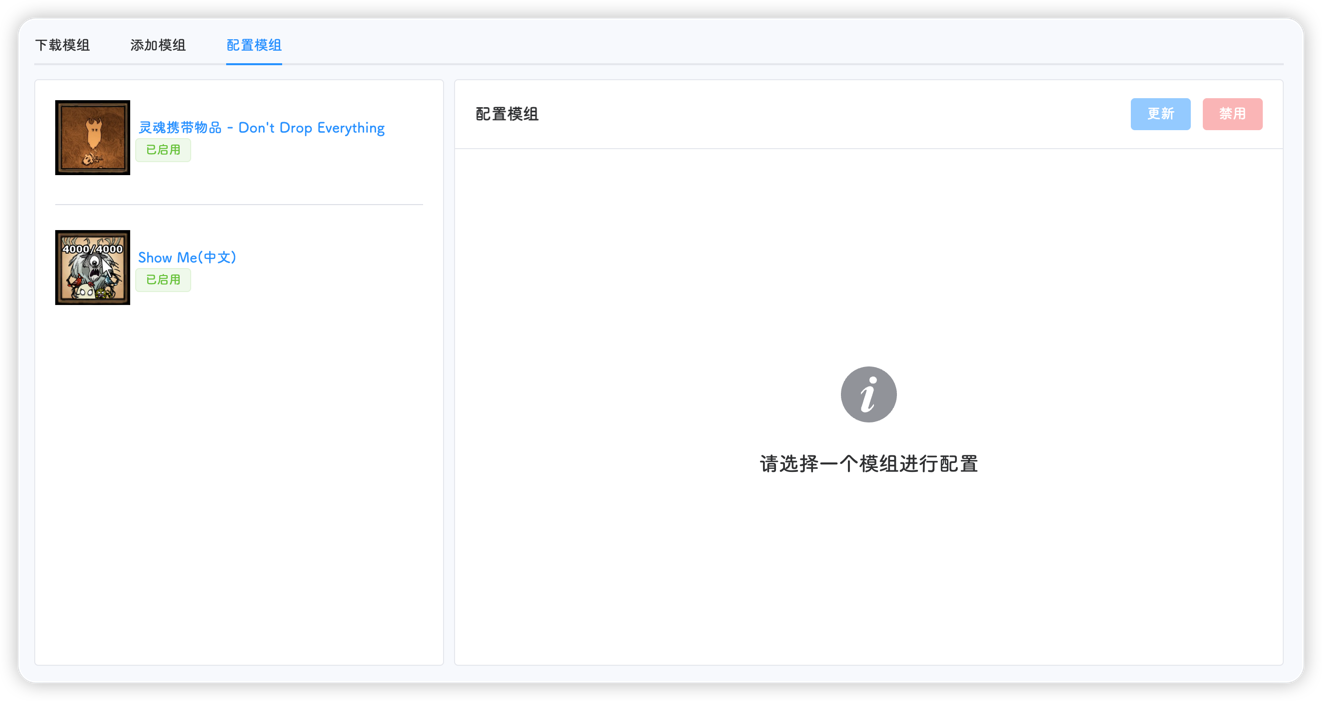Open 灵魂携带物品 - Don't Drop Everything mod link

(261, 127)
